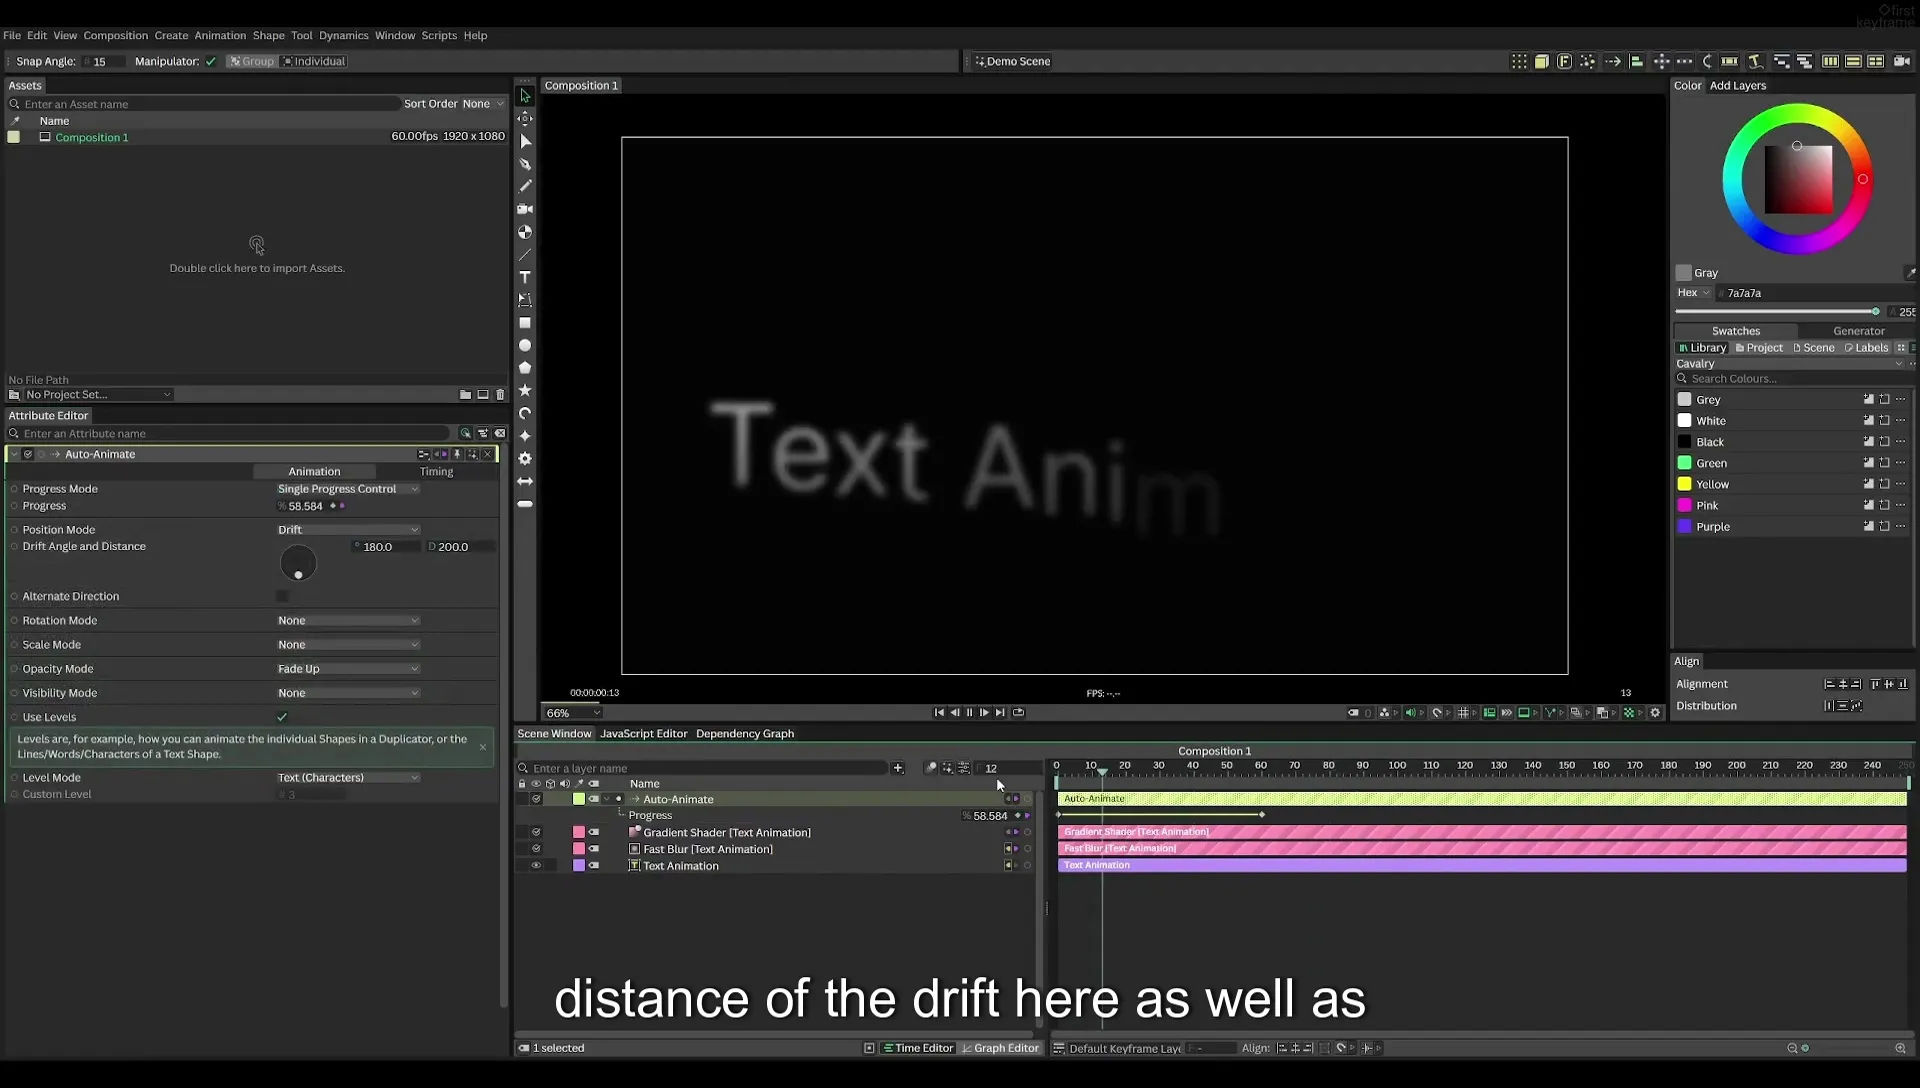Click the Arrow select tool
The image size is (1920, 1088).
pos(525,96)
